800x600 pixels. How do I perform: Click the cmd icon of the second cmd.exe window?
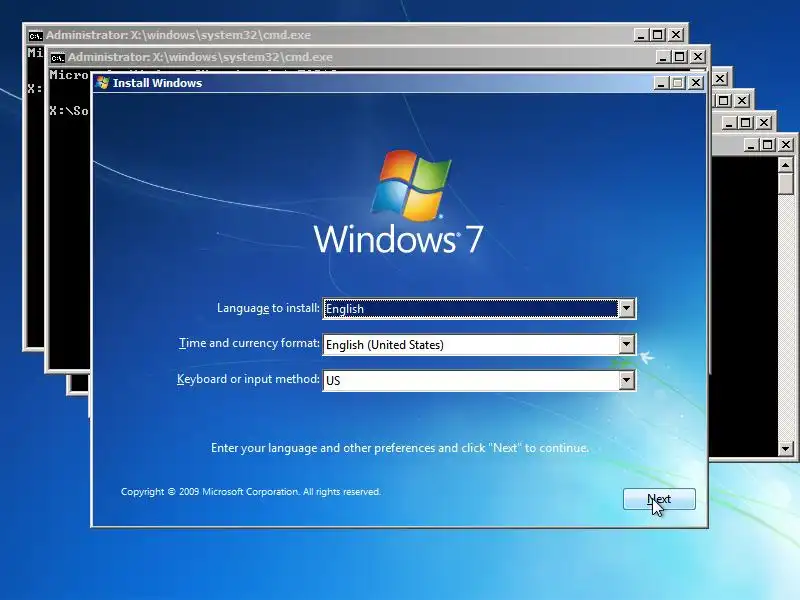(57, 58)
